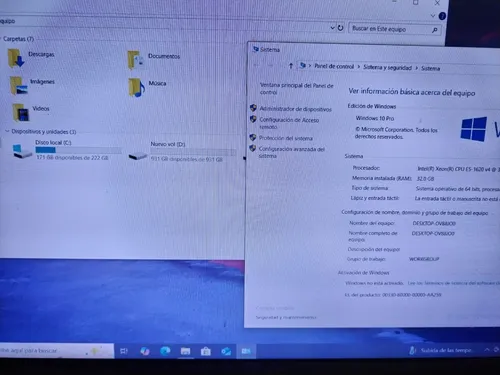Click the Disco local (C:) usage bar
Image resolution: width=500 pixels, height=375 pixels.
[x=79, y=150]
